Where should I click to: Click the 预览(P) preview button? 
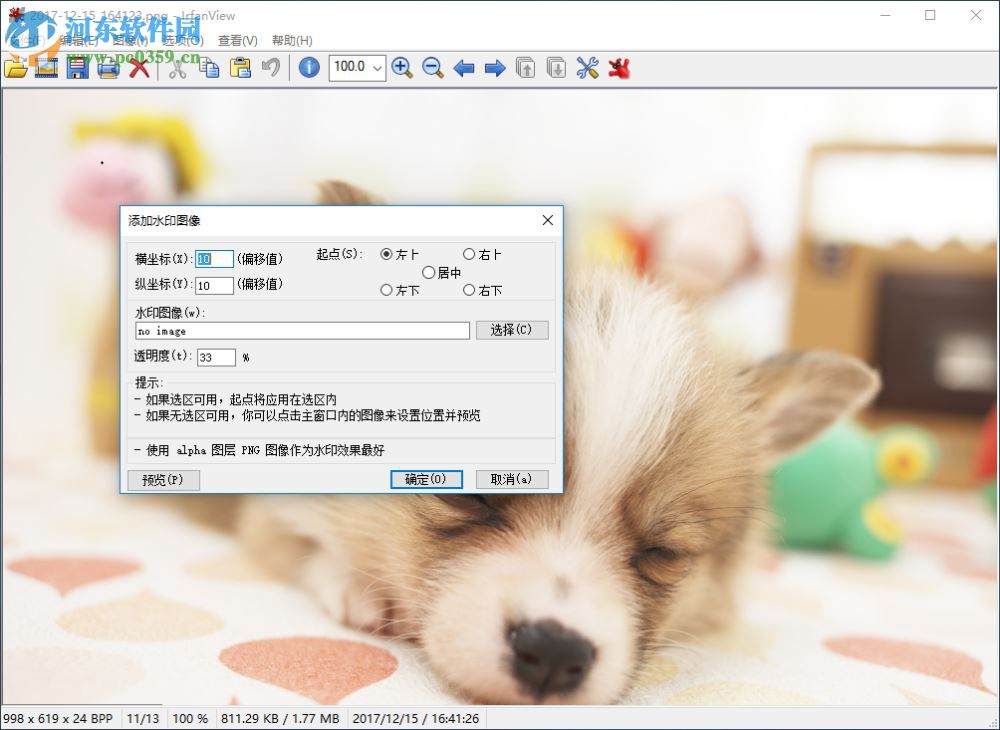coord(163,479)
